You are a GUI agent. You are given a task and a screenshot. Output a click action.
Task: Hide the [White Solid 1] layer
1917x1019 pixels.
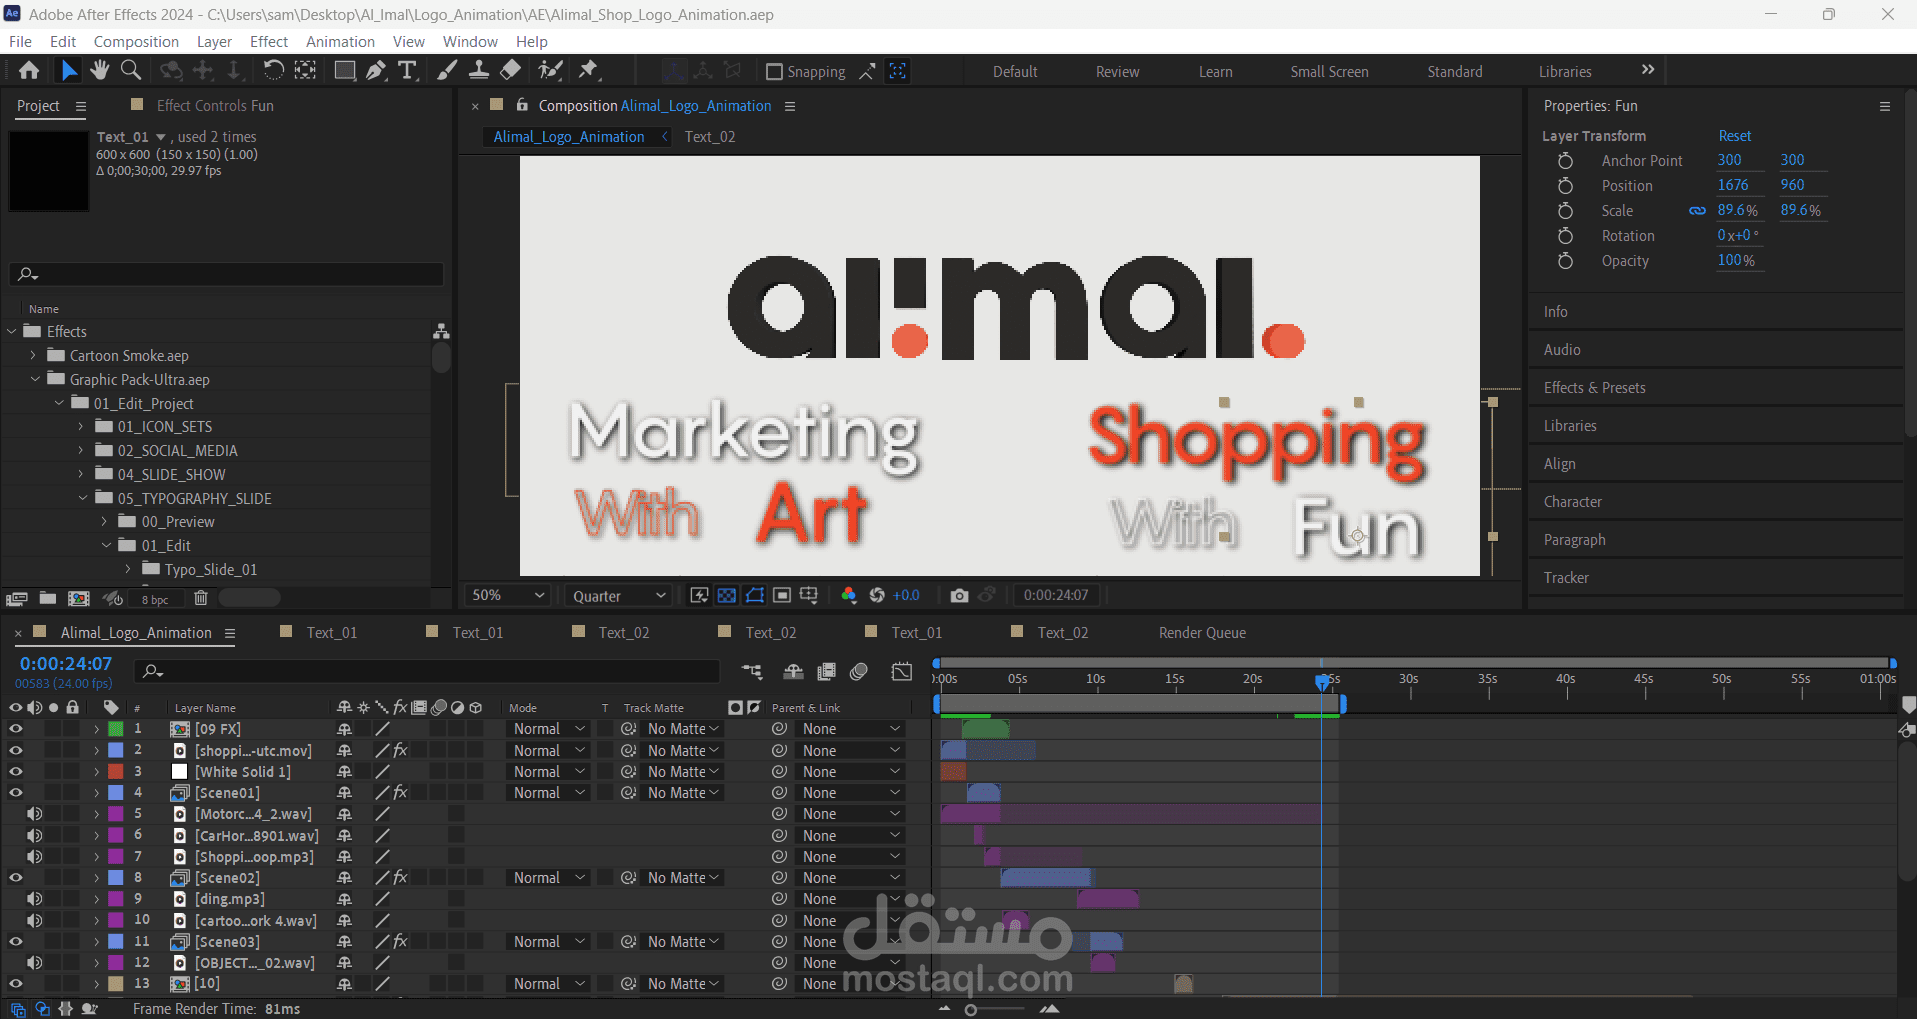coord(16,772)
